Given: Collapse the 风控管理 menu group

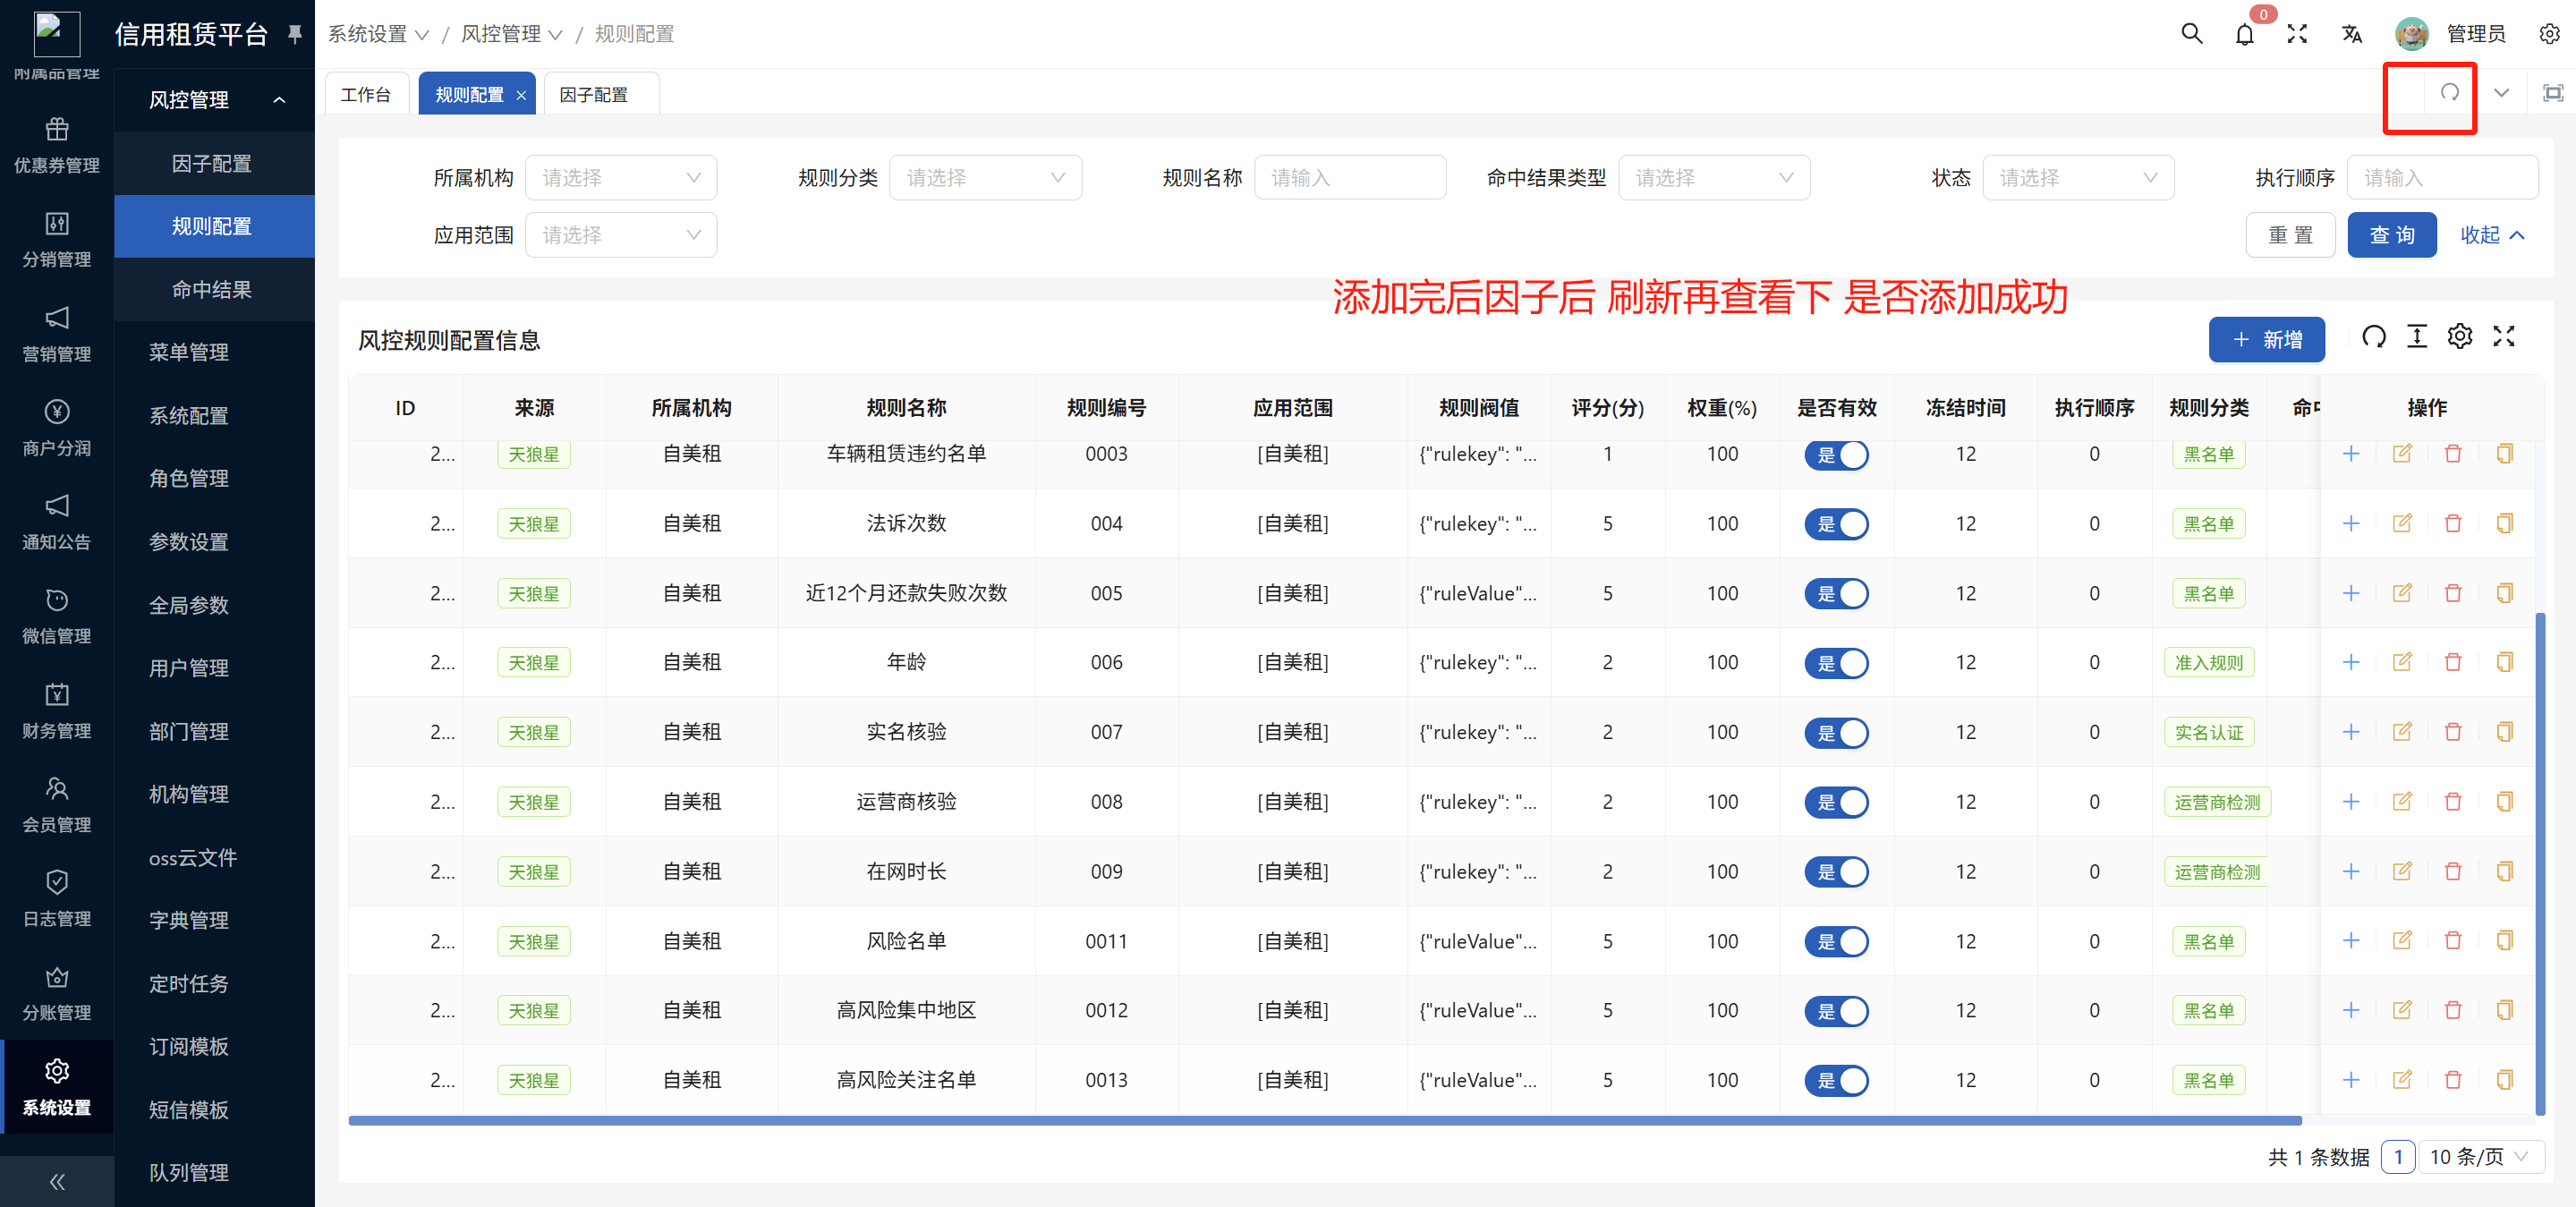Looking at the screenshot, I should click(x=214, y=100).
